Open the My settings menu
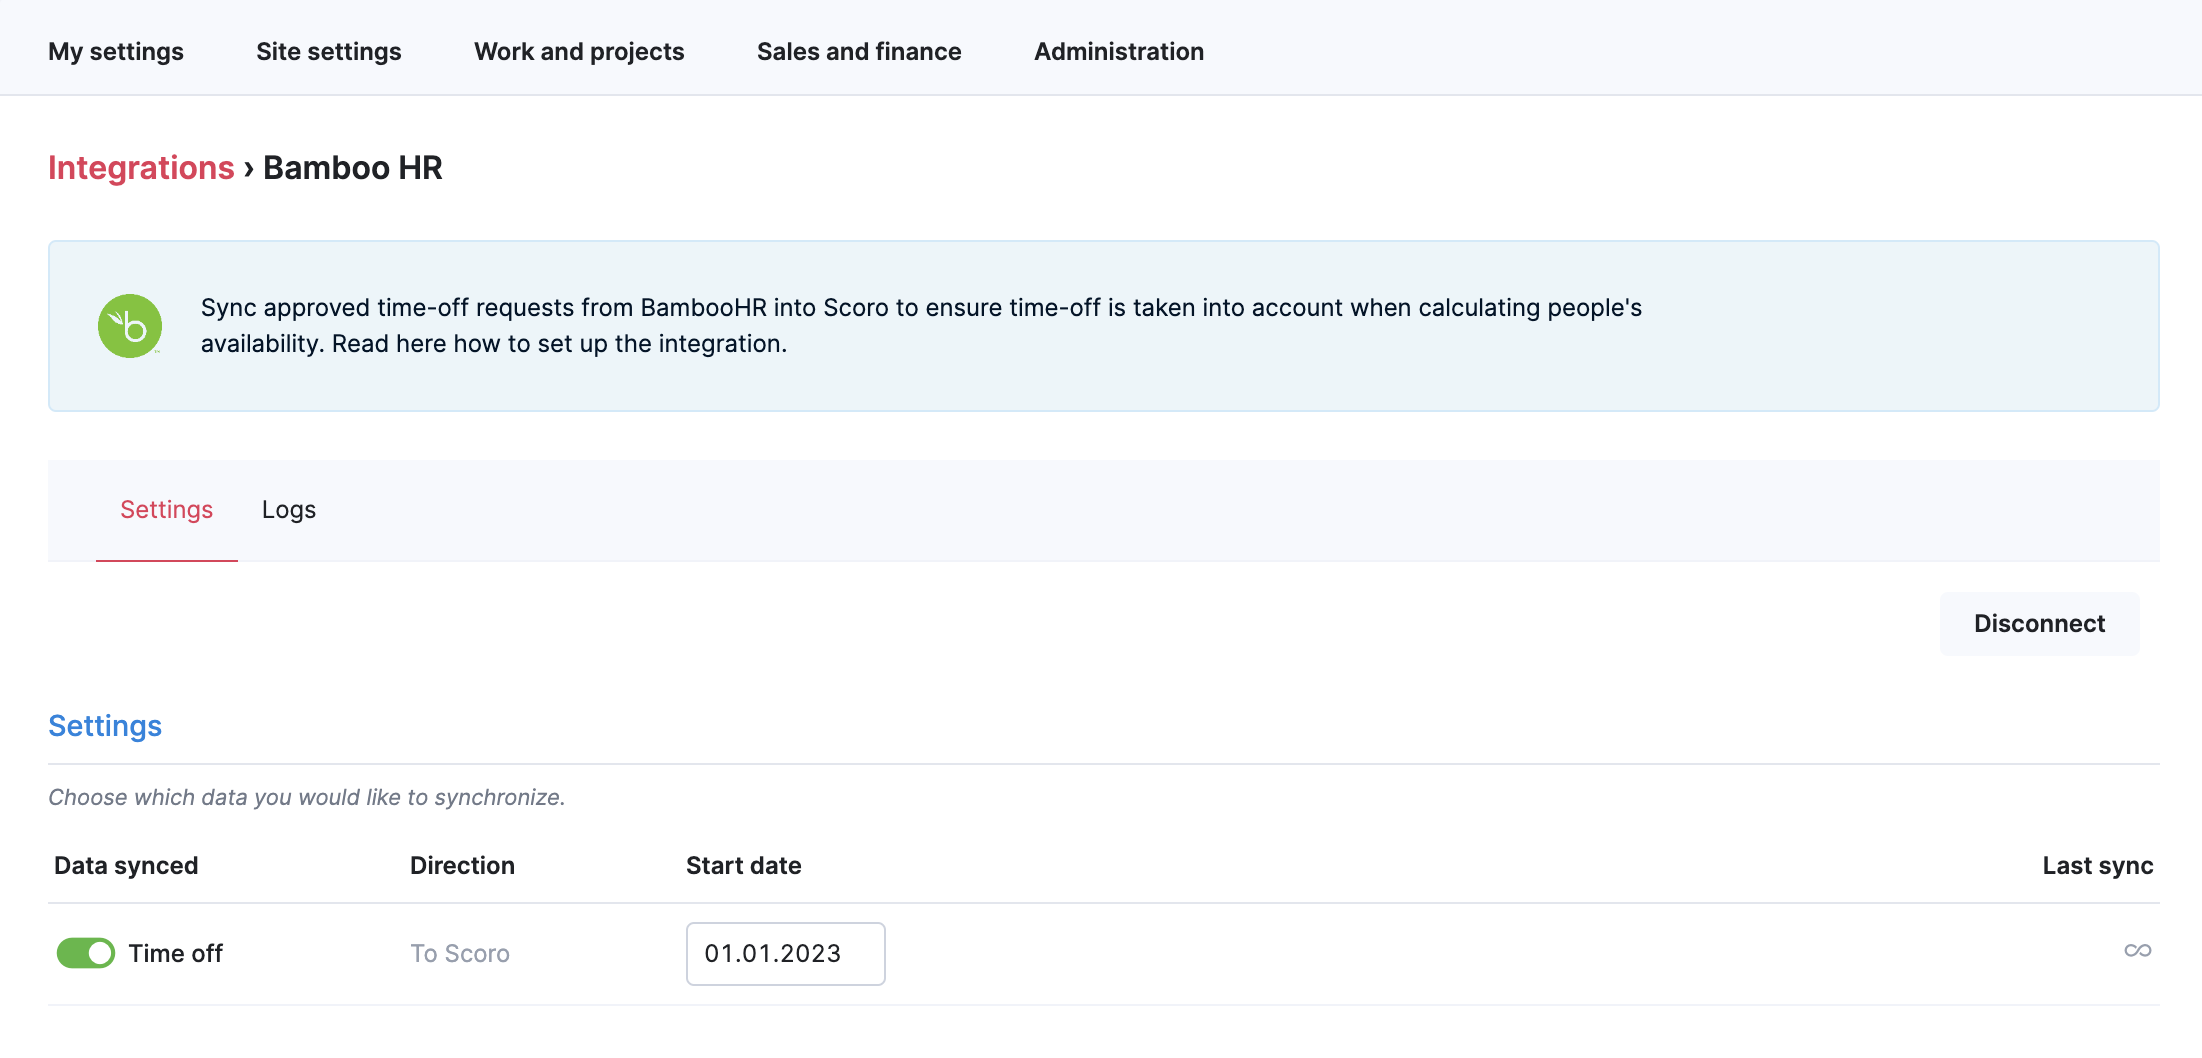The width and height of the screenshot is (2202, 1058). click(116, 52)
